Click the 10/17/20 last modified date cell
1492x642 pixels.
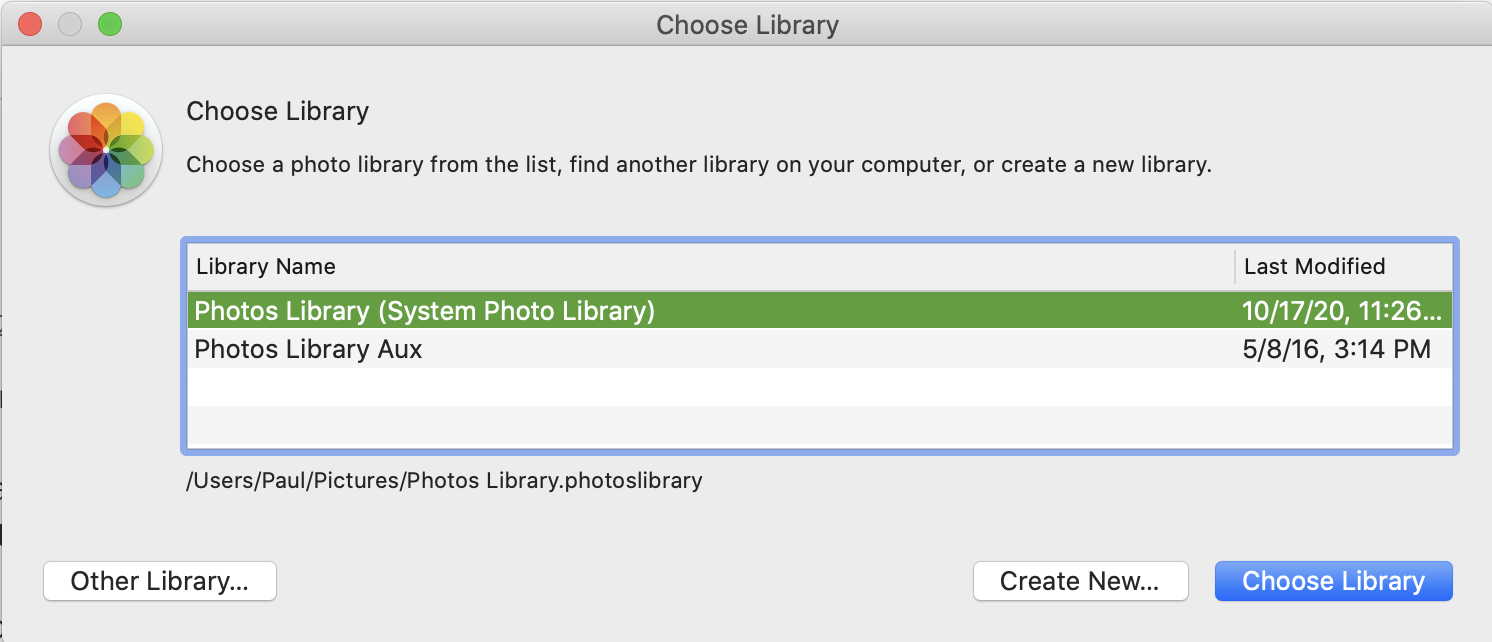tap(1342, 311)
